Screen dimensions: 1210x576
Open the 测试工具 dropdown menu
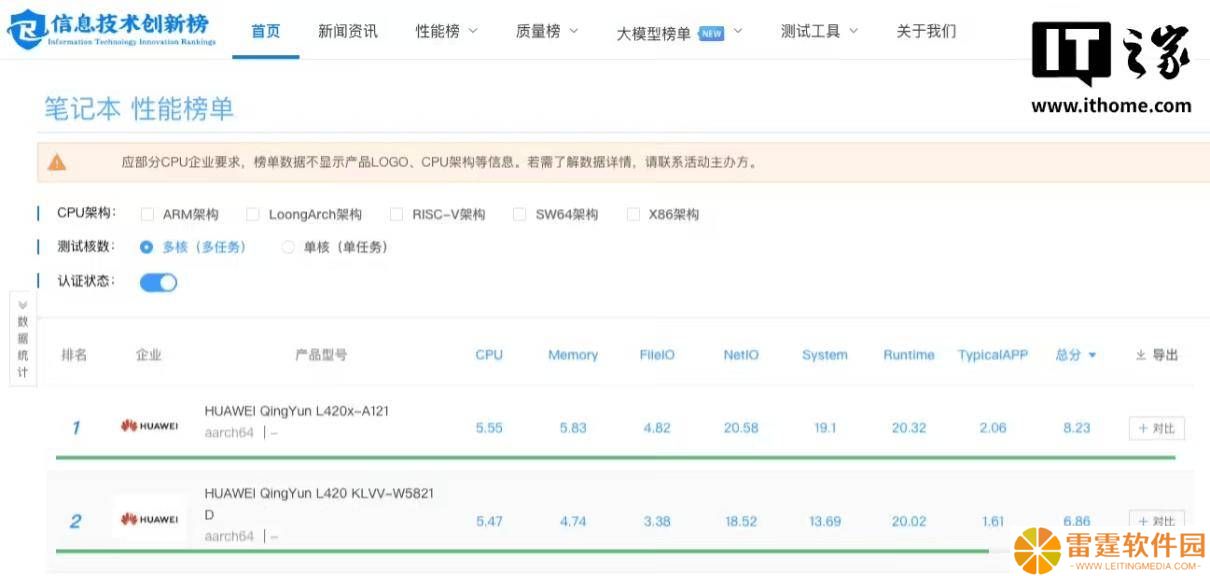point(819,31)
